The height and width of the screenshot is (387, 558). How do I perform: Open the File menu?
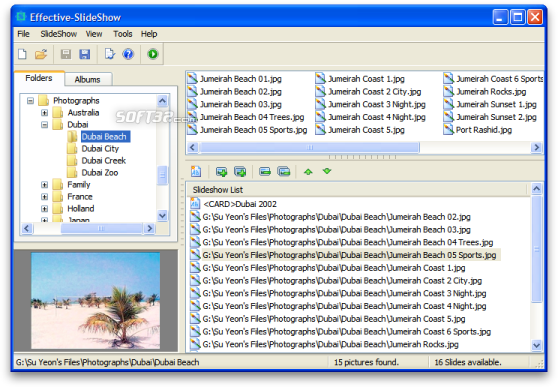(x=23, y=34)
